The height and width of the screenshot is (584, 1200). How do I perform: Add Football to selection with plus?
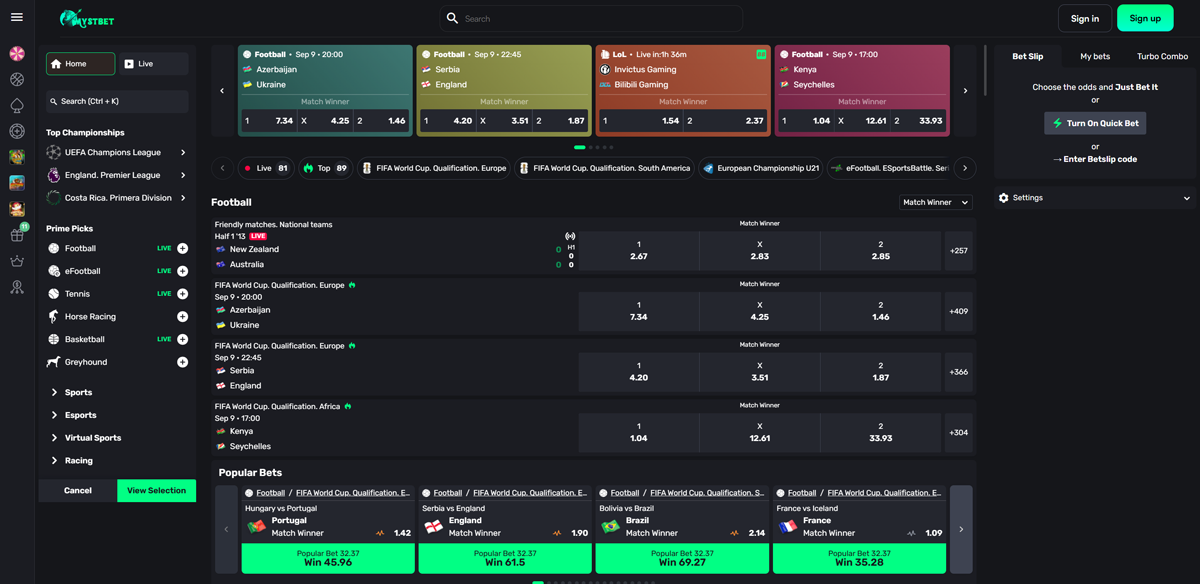pyautogui.click(x=183, y=248)
